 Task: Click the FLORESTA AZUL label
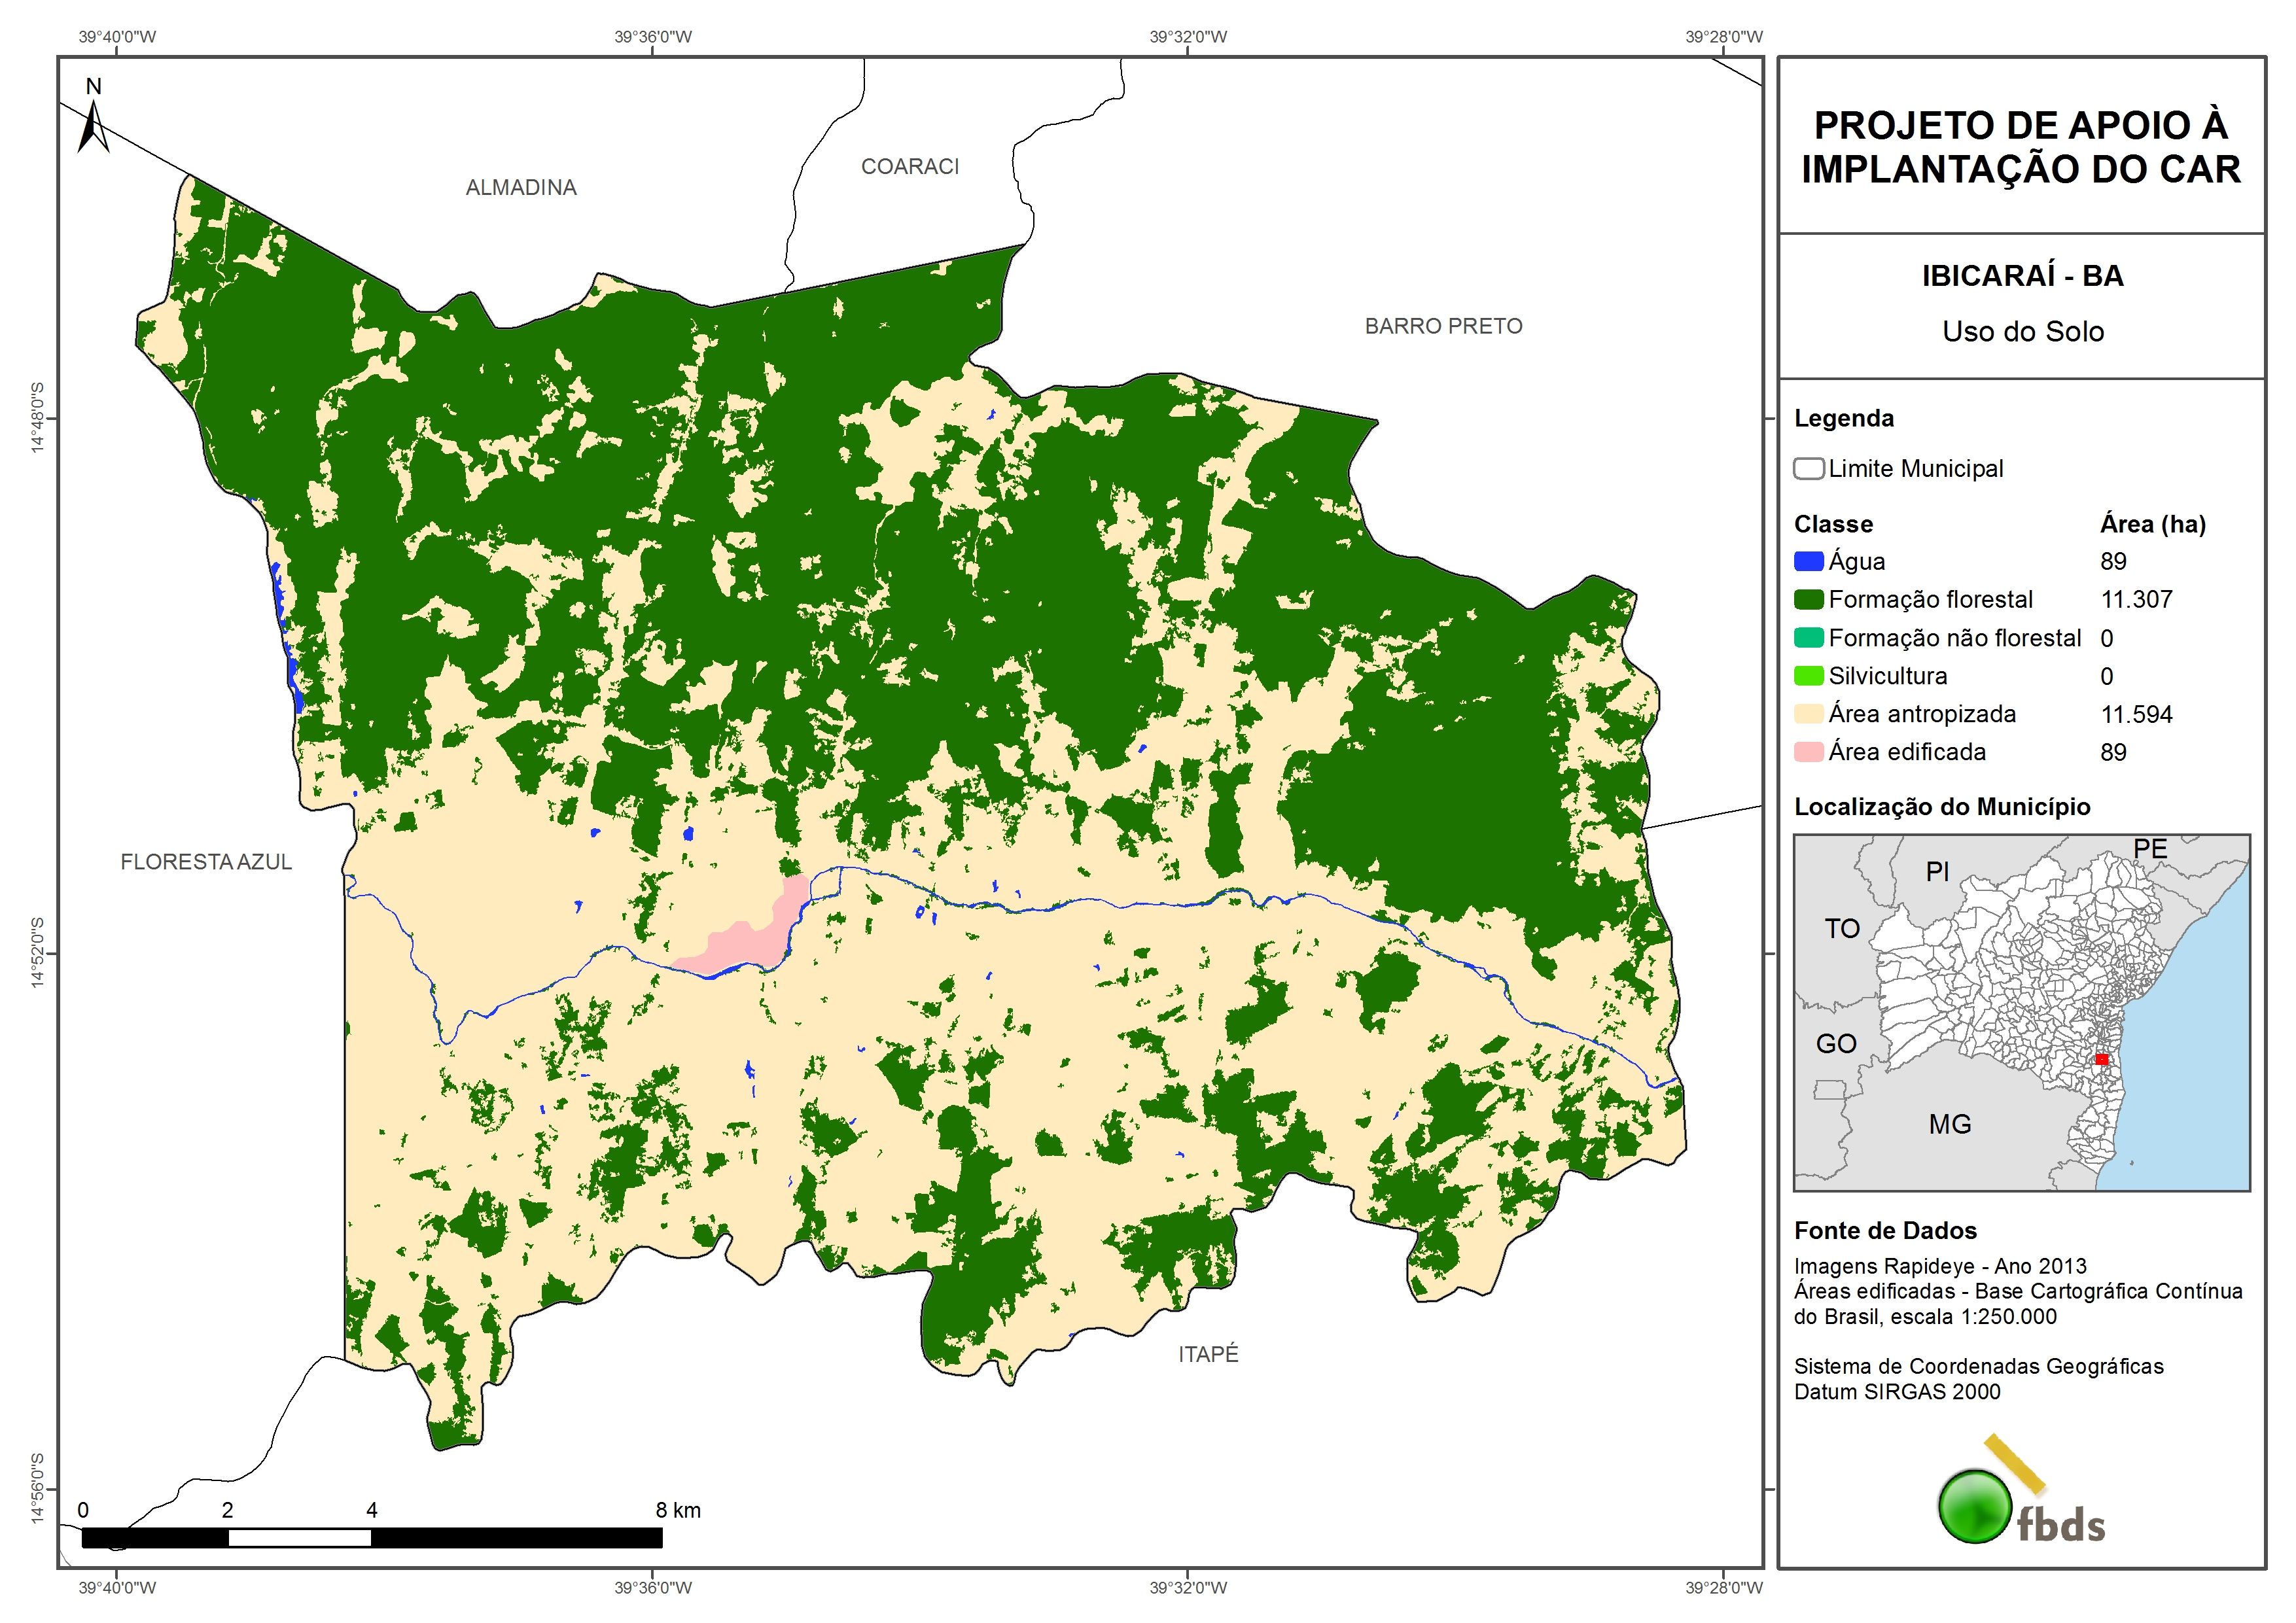pyautogui.click(x=206, y=862)
